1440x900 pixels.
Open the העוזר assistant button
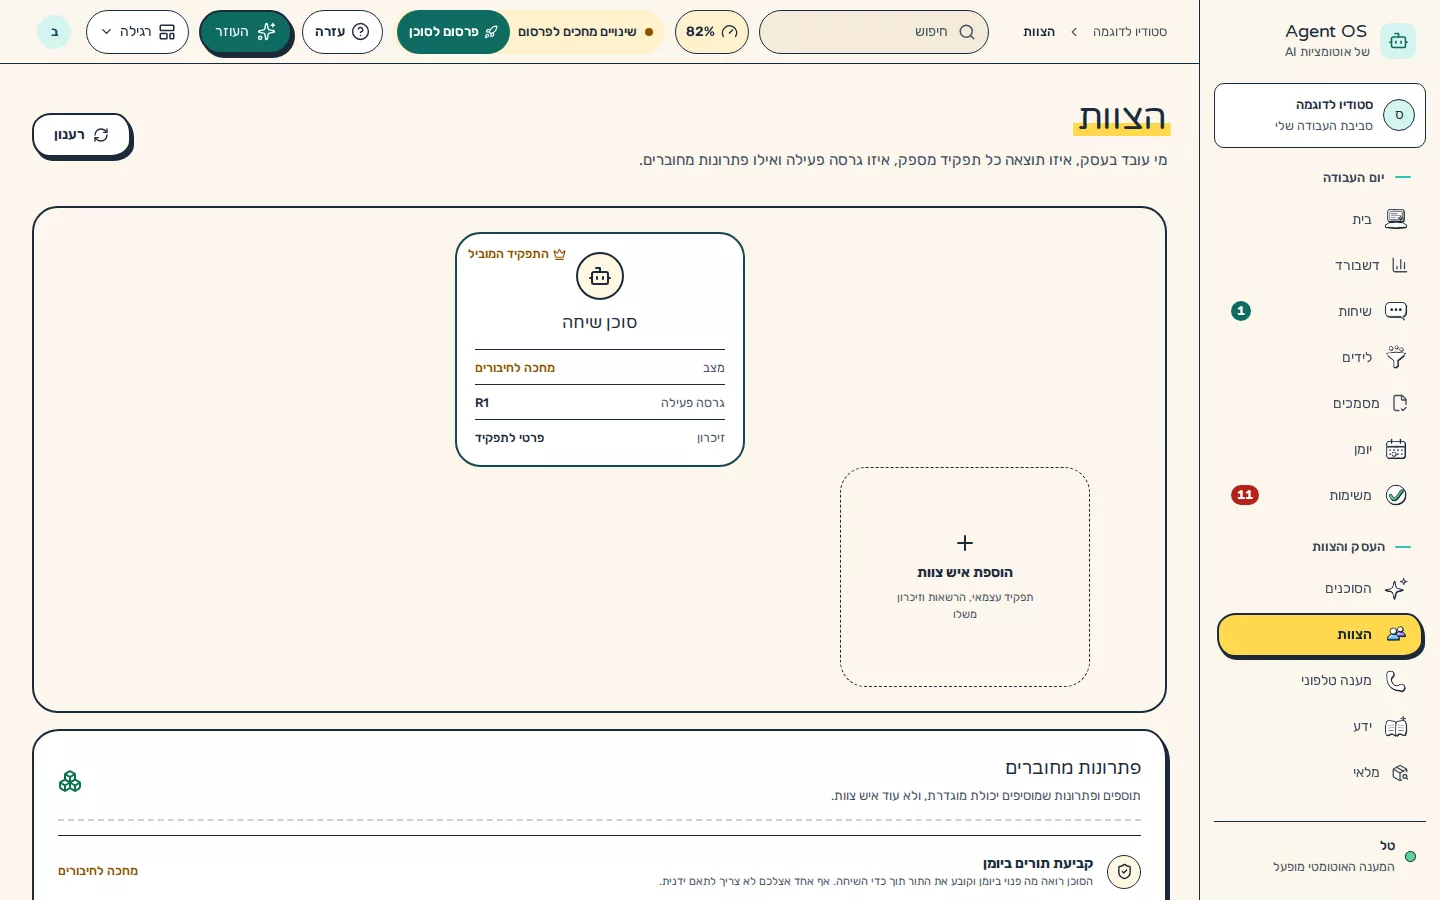(245, 32)
